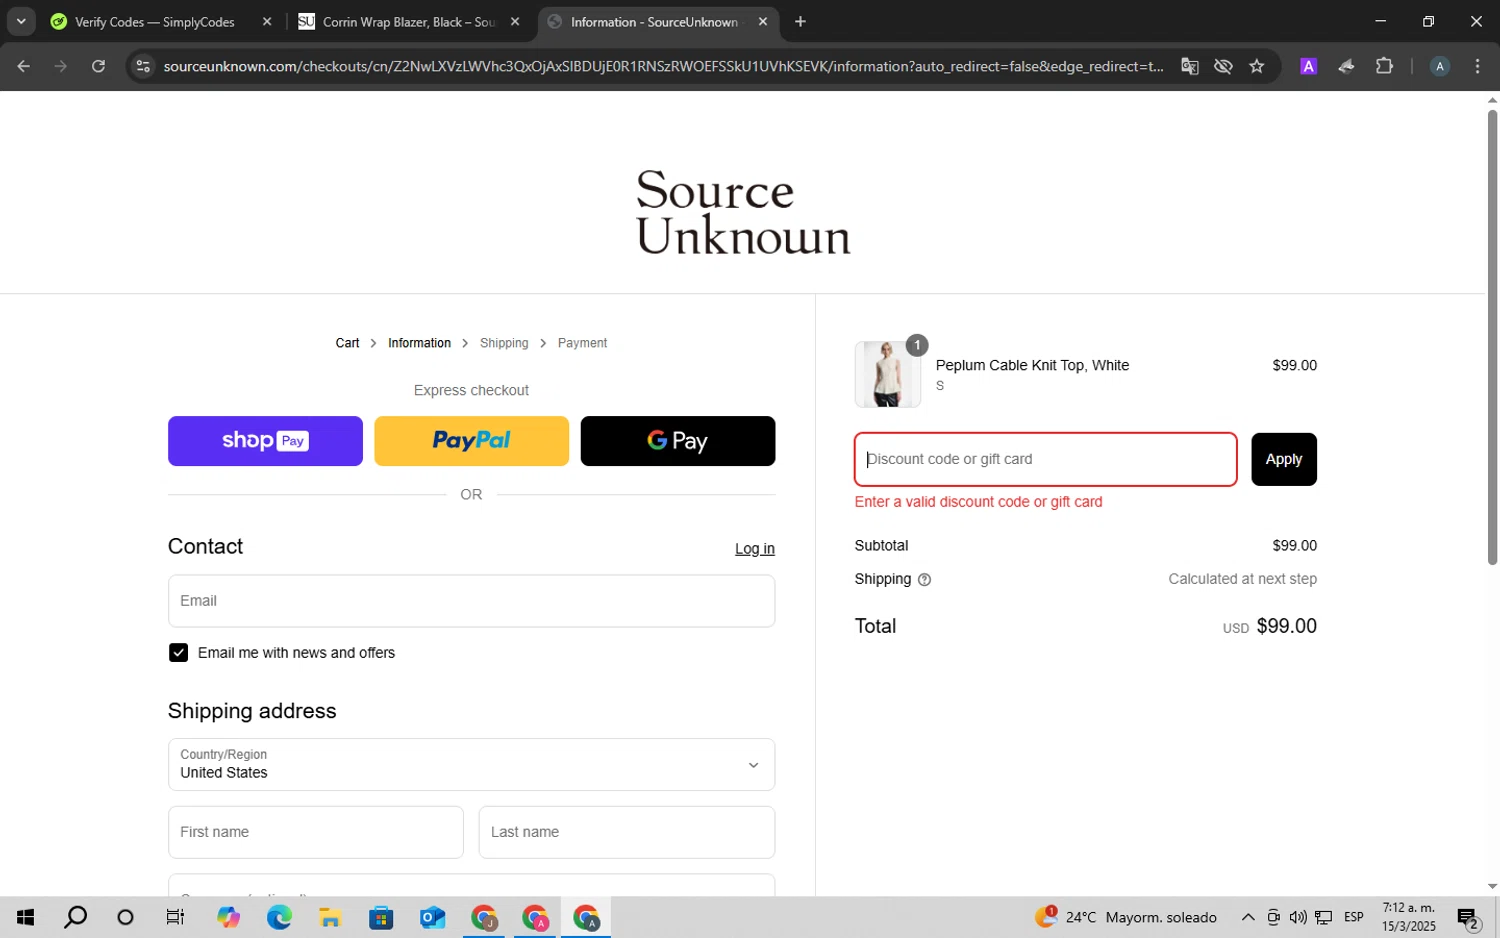This screenshot has height=938, width=1500.
Task: Open the Windows Start menu
Action: click(25, 917)
